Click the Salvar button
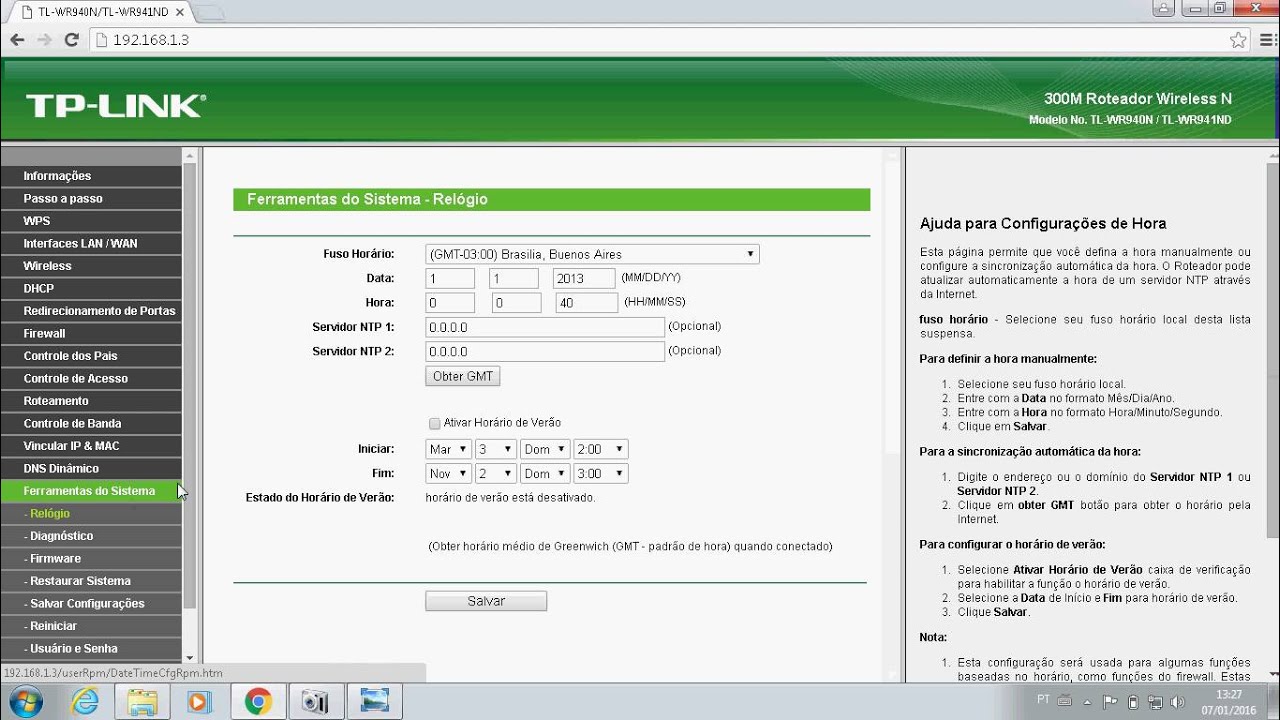Image resolution: width=1280 pixels, height=720 pixels. tap(486, 601)
